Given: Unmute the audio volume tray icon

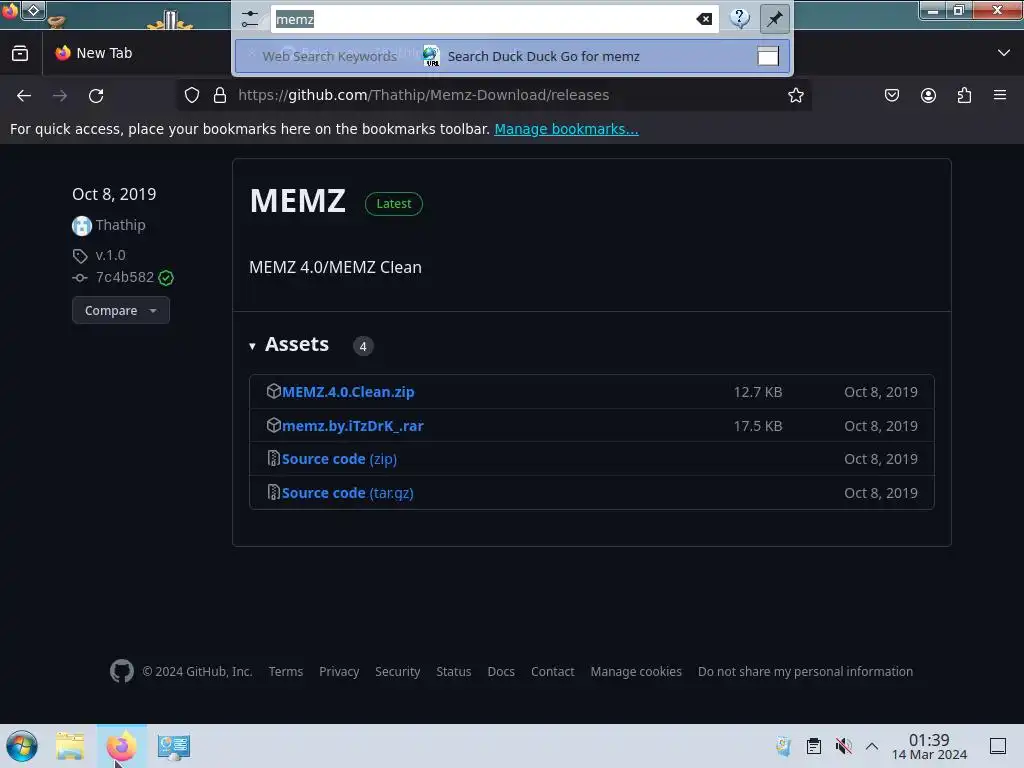Looking at the screenshot, I should point(843,746).
